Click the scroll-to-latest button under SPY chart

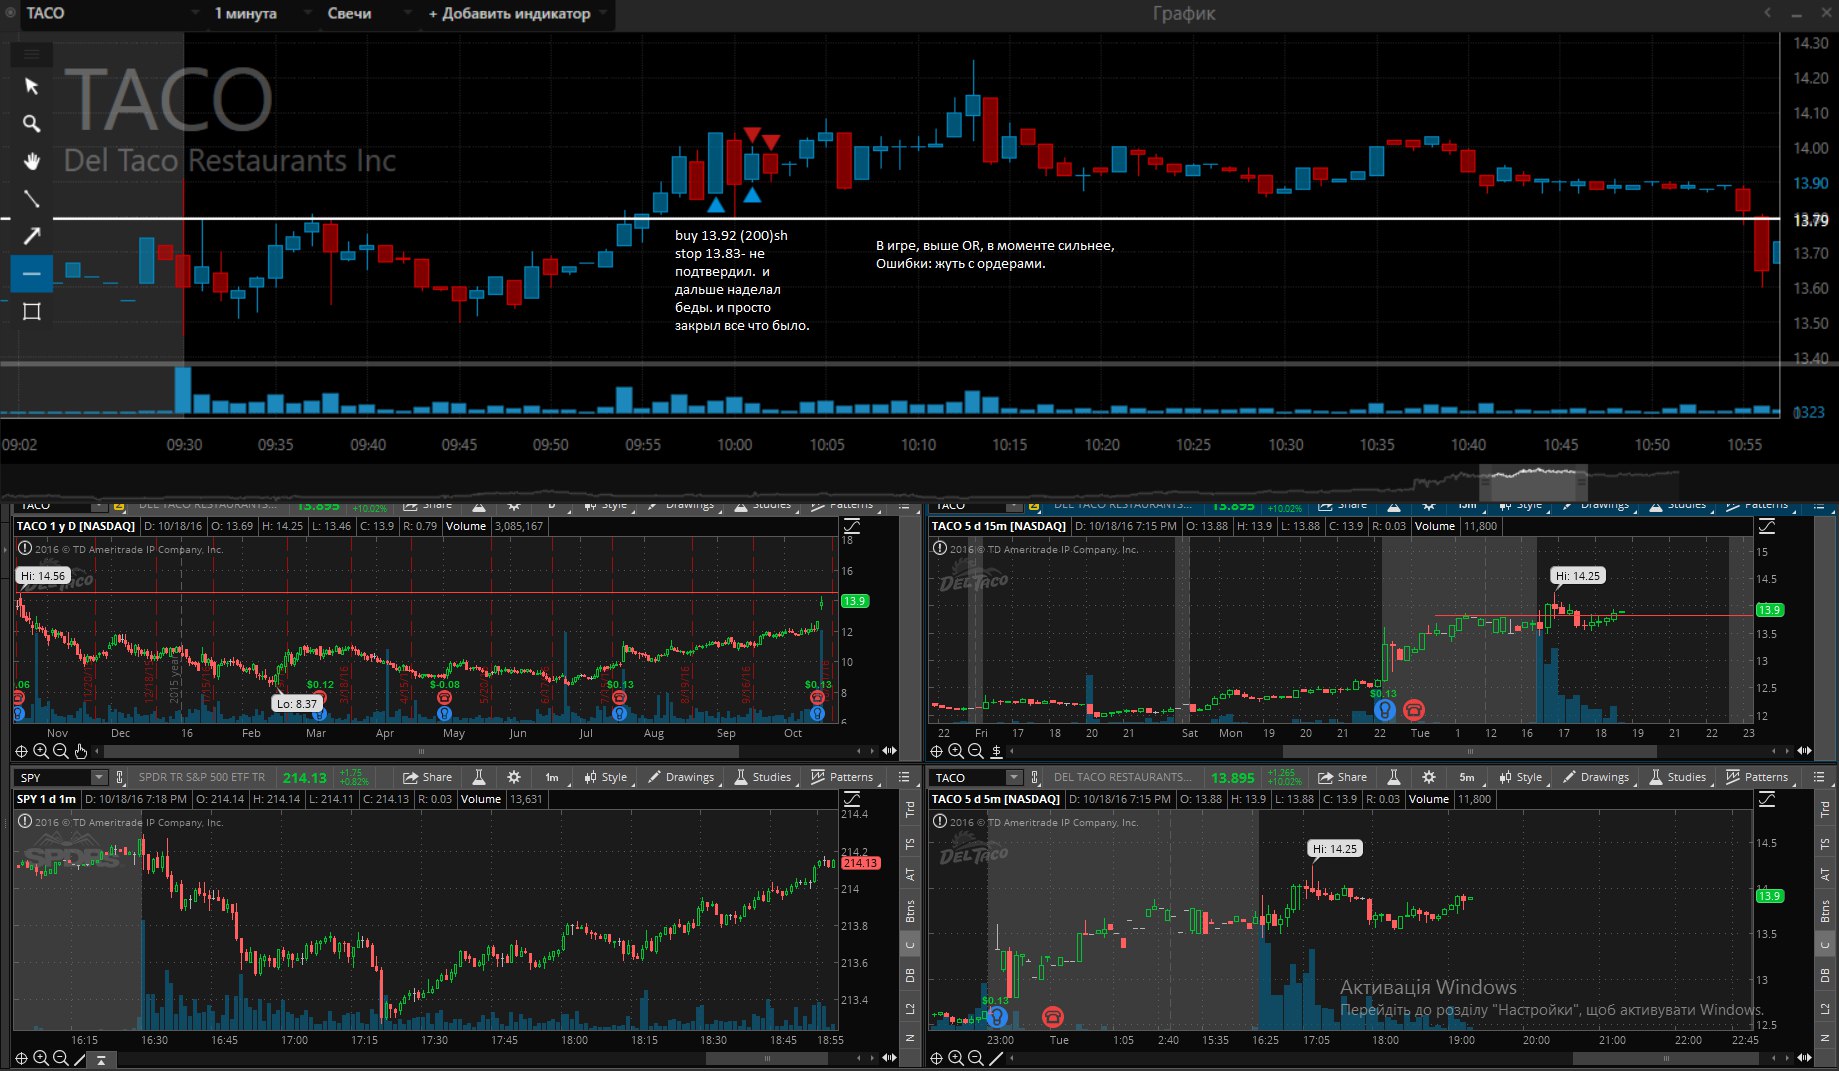(x=101, y=1058)
